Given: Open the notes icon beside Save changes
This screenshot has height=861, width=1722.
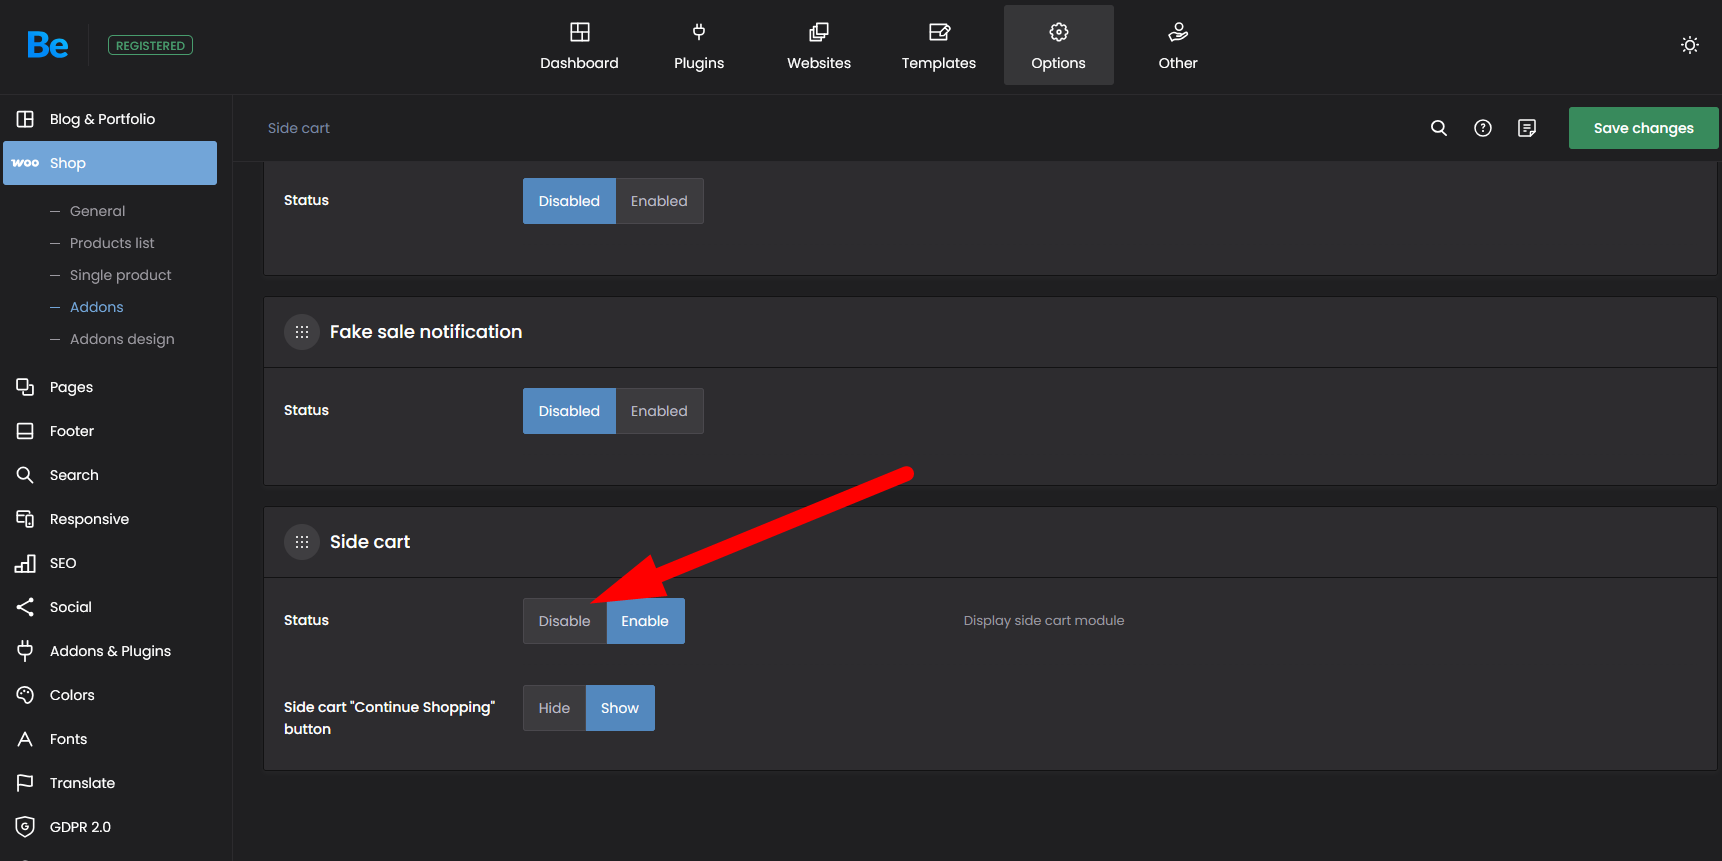Looking at the screenshot, I should pyautogui.click(x=1527, y=128).
